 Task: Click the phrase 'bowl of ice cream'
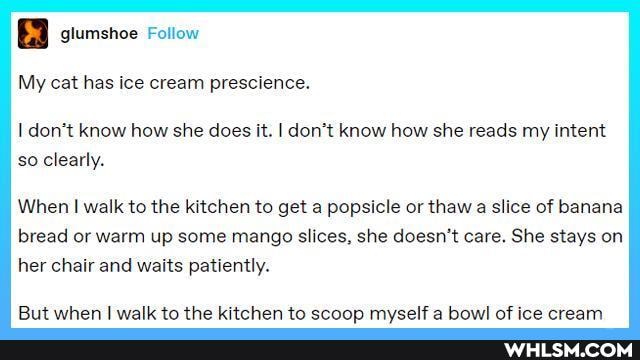[x=525, y=313]
